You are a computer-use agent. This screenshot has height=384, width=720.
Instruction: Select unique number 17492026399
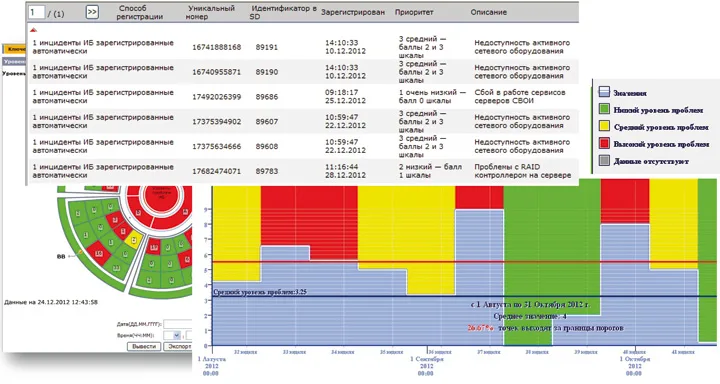click(x=216, y=97)
